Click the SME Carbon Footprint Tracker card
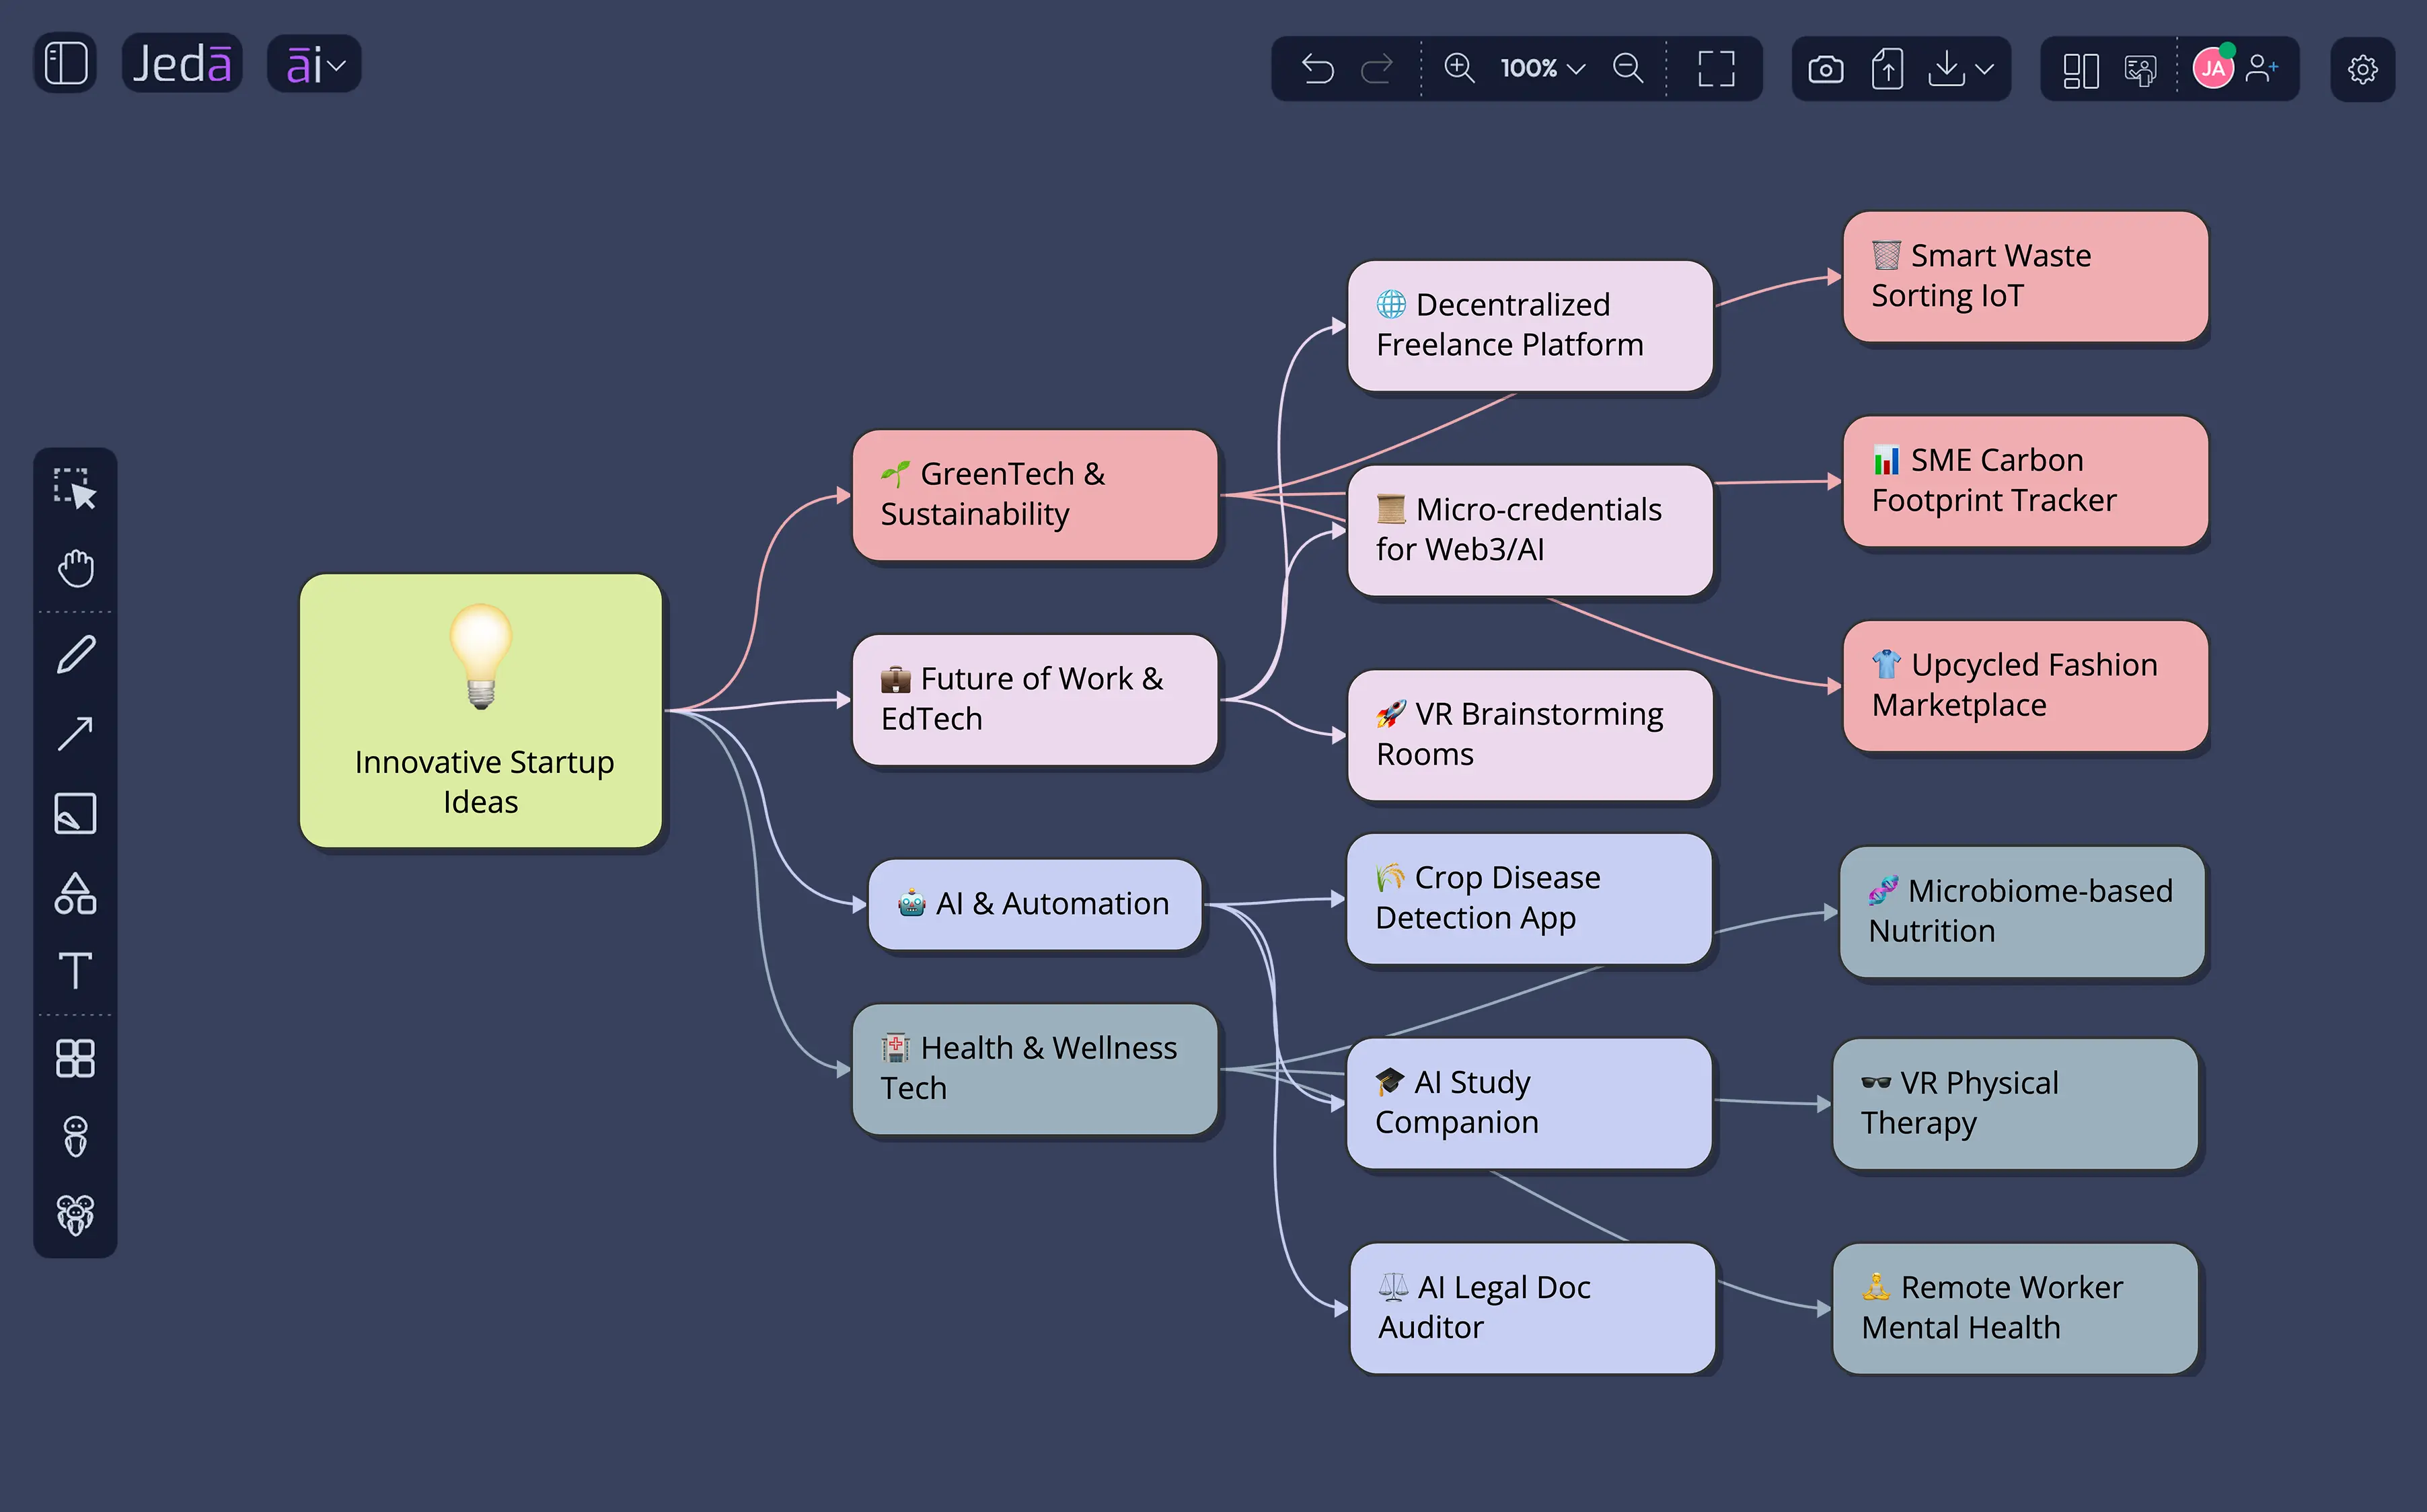The height and width of the screenshot is (1512, 2427). coord(2026,481)
